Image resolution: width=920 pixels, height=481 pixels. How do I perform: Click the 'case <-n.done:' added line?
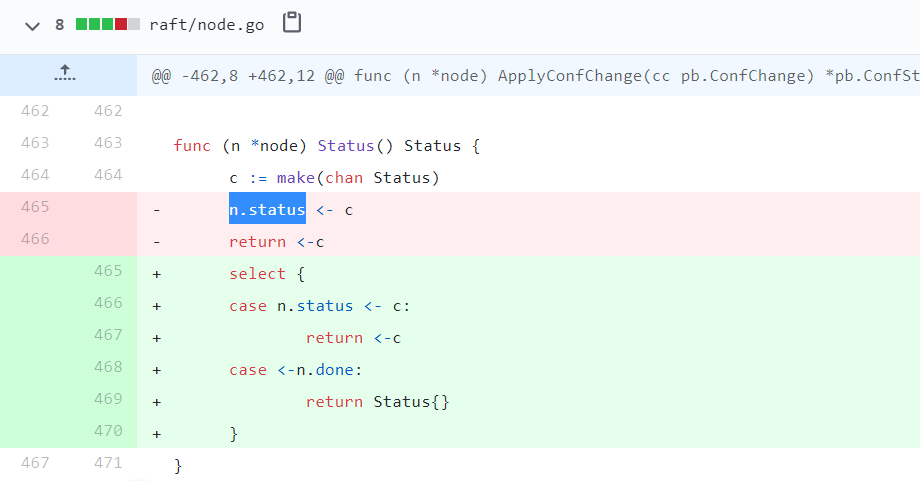pyautogui.click(x=298, y=369)
